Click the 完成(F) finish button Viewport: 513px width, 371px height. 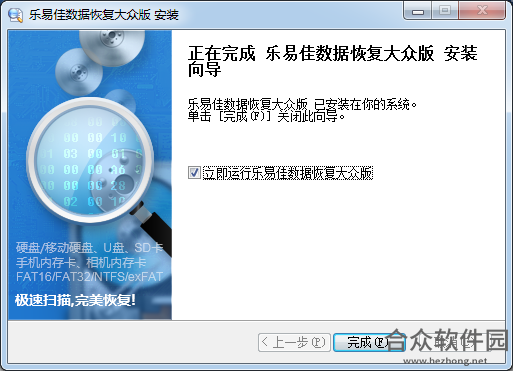(x=369, y=342)
